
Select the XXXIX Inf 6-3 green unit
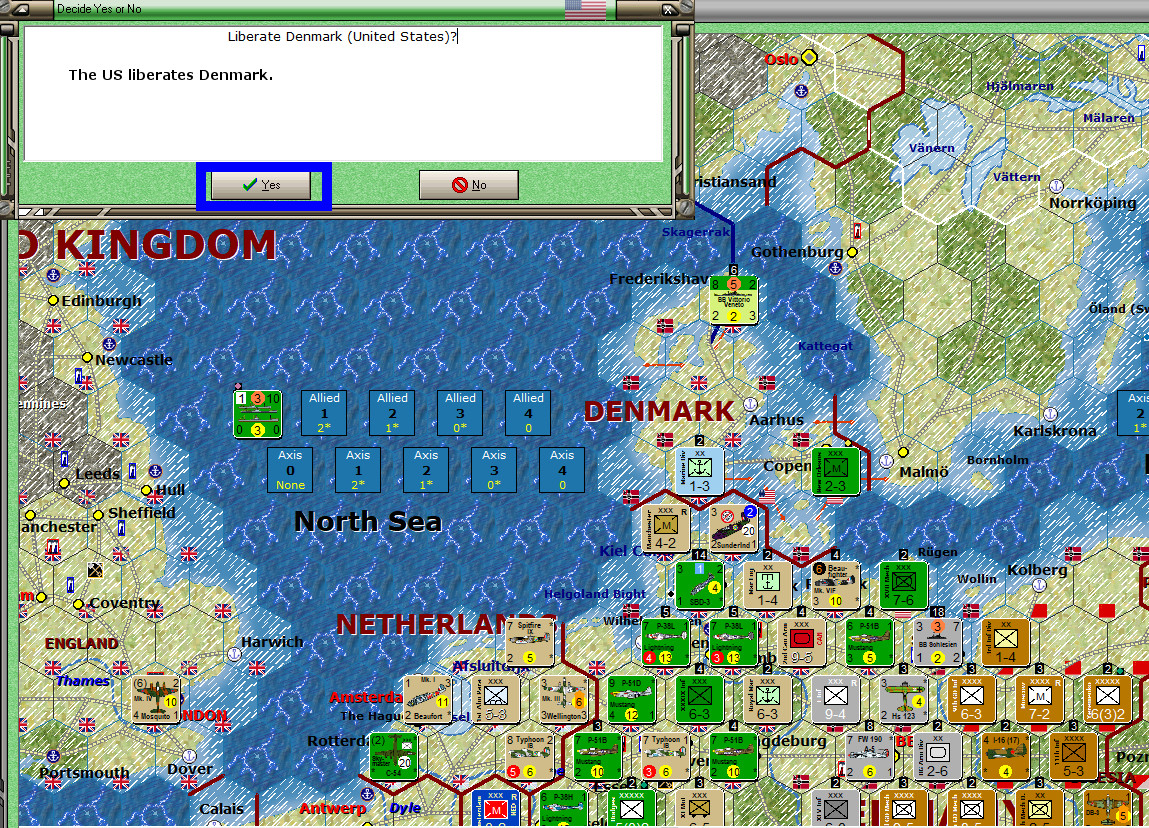pyautogui.click(x=699, y=699)
